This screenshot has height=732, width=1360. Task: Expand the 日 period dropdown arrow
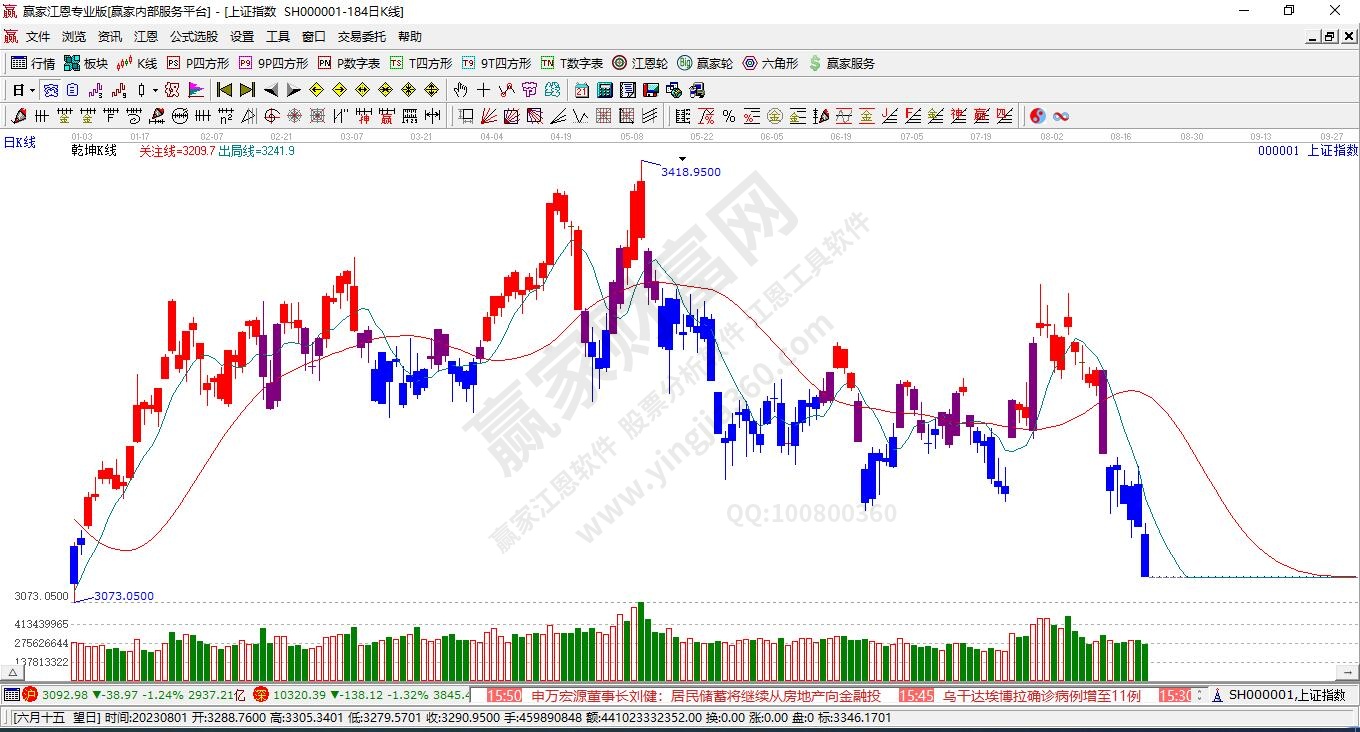point(33,90)
